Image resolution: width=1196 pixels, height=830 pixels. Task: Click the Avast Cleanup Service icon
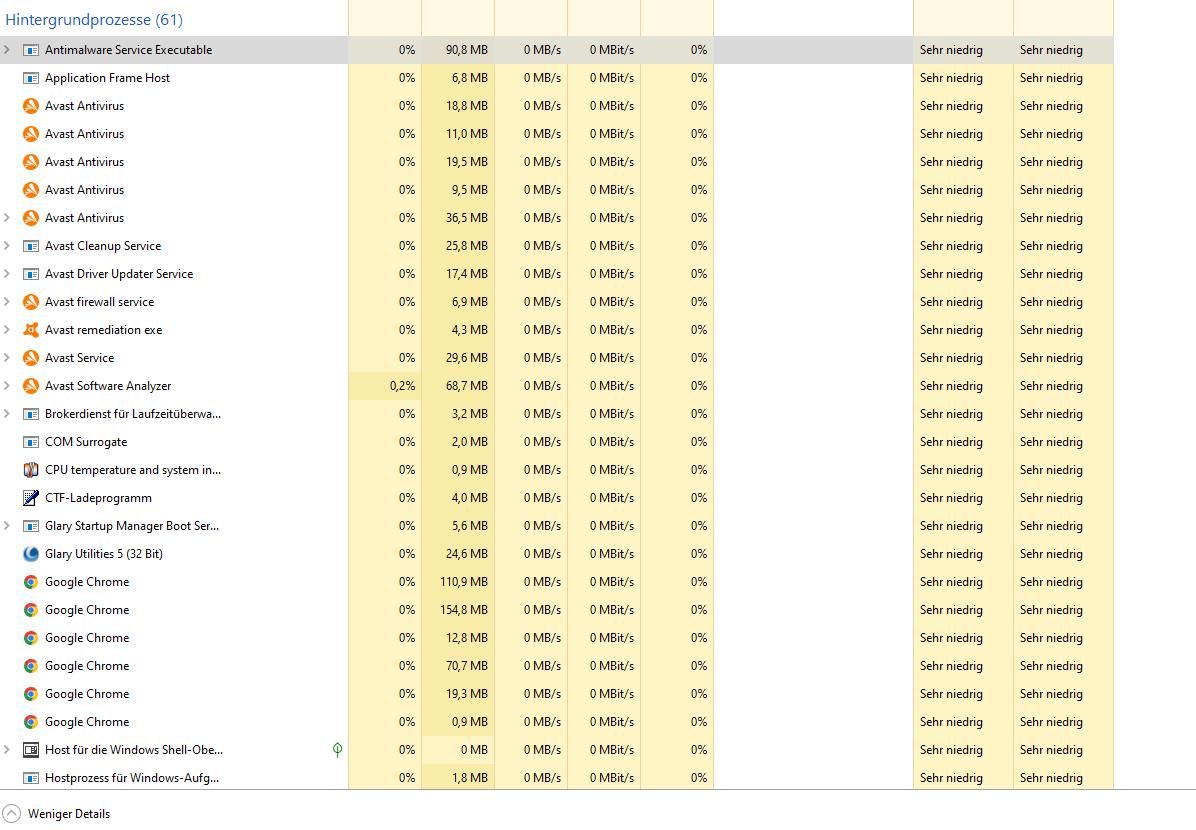31,246
